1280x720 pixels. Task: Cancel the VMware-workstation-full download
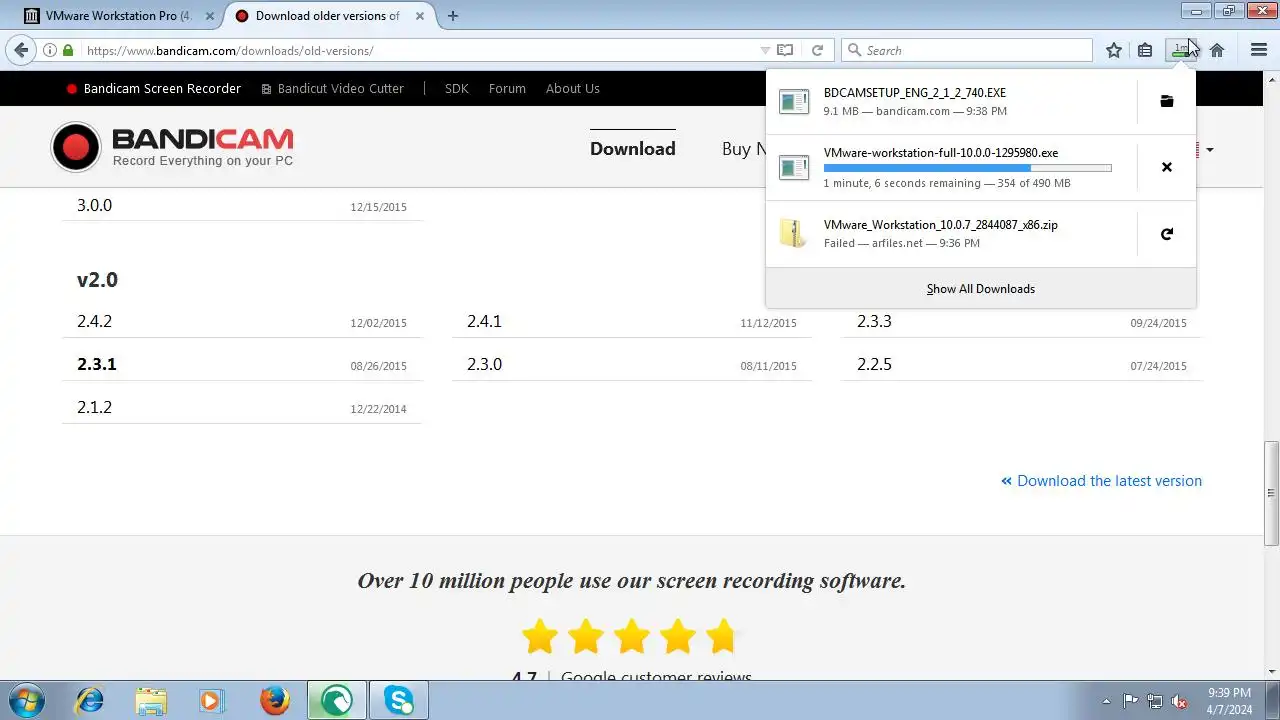(x=1166, y=167)
